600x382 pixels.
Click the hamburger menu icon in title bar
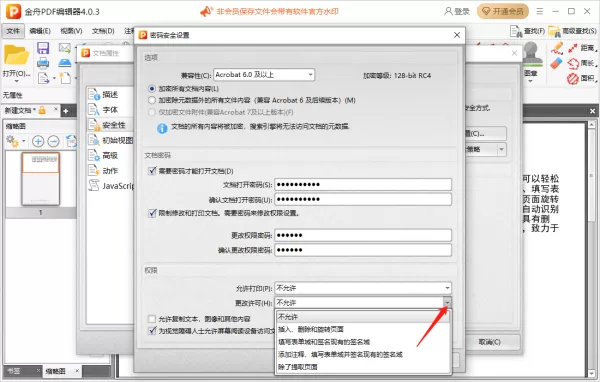(x=540, y=11)
